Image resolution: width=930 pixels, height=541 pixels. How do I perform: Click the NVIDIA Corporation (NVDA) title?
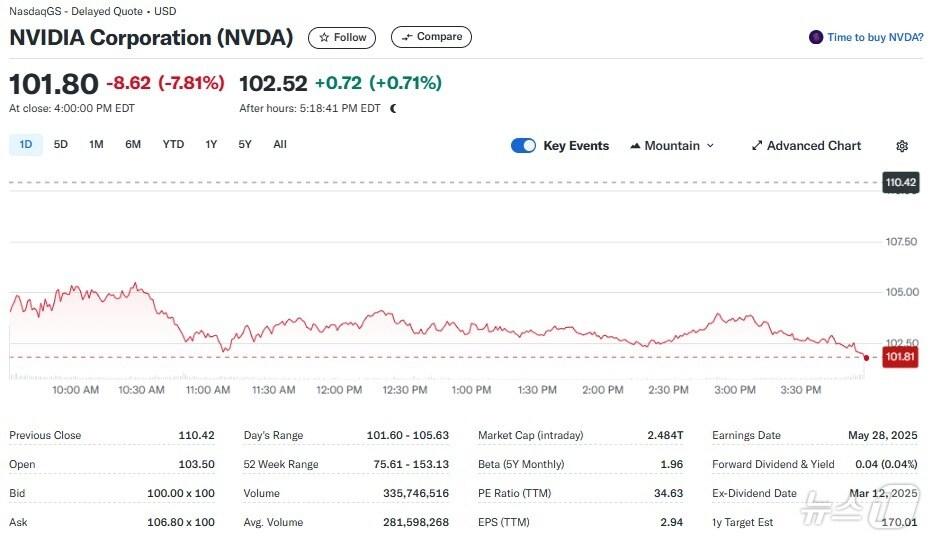151,38
